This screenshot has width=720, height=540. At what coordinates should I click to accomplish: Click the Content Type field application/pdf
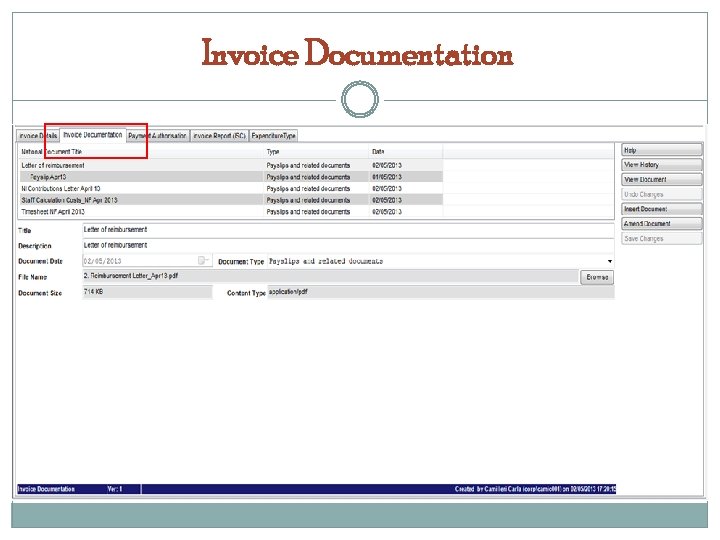click(440, 292)
